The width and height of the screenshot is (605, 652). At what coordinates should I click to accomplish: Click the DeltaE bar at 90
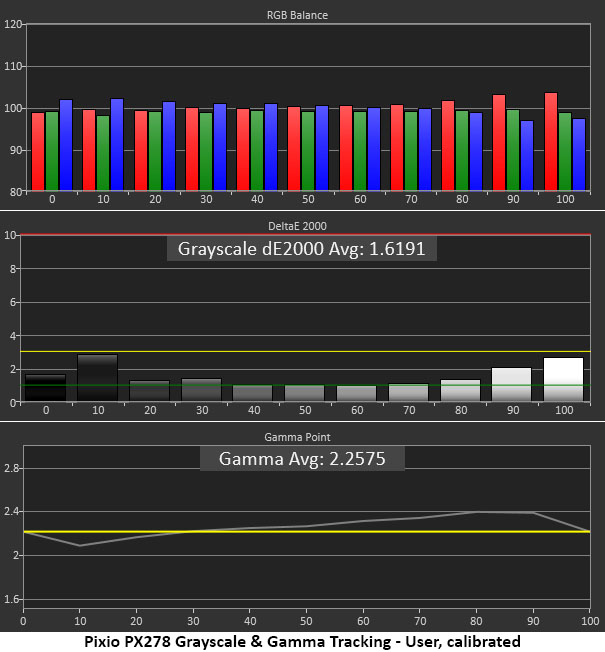pyautogui.click(x=511, y=384)
